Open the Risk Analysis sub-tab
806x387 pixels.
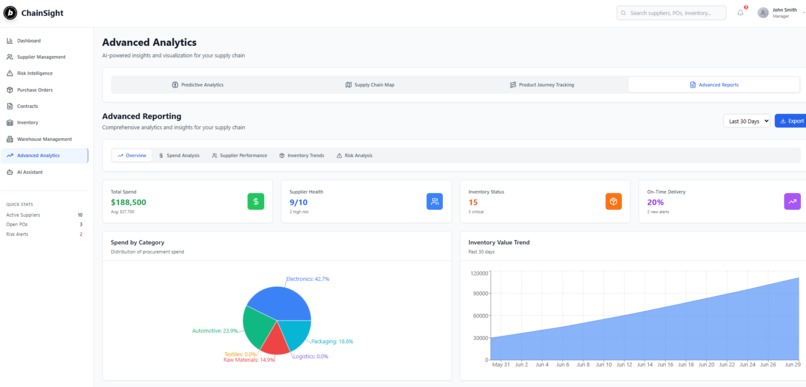(355, 155)
